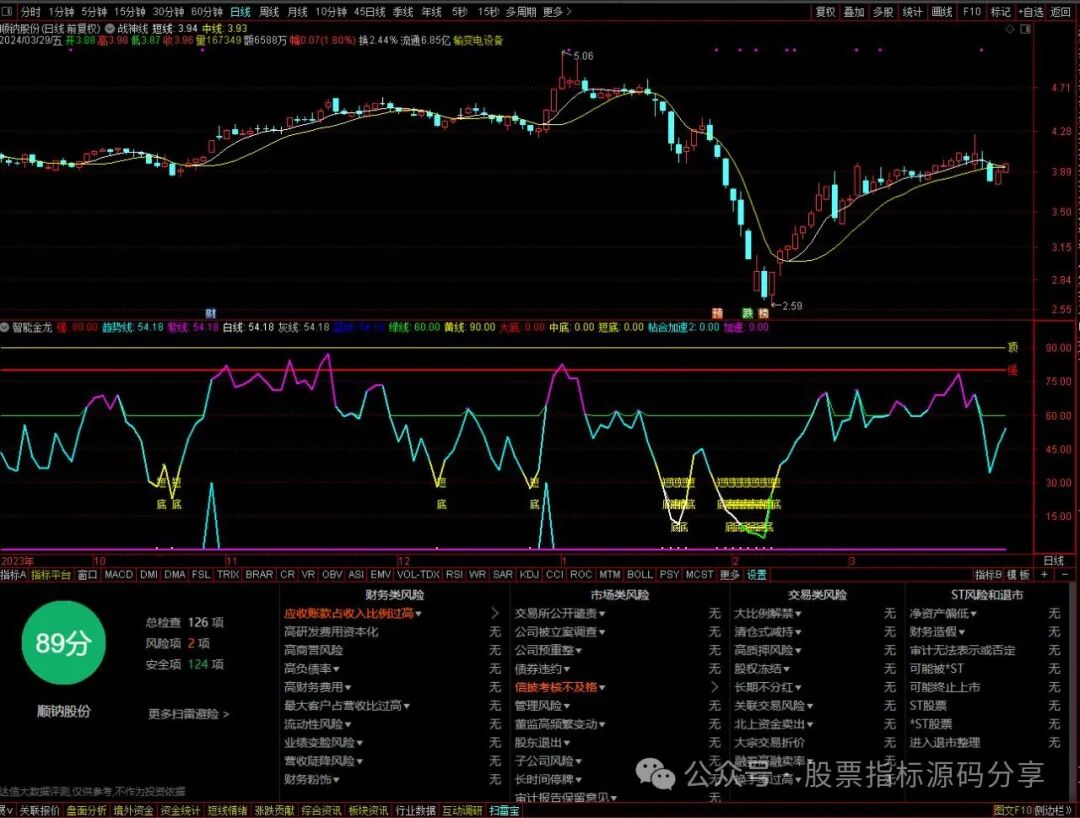The image size is (1080, 818).
Task: Open 指标平台 indicator platform tab
Action: click(x=51, y=574)
